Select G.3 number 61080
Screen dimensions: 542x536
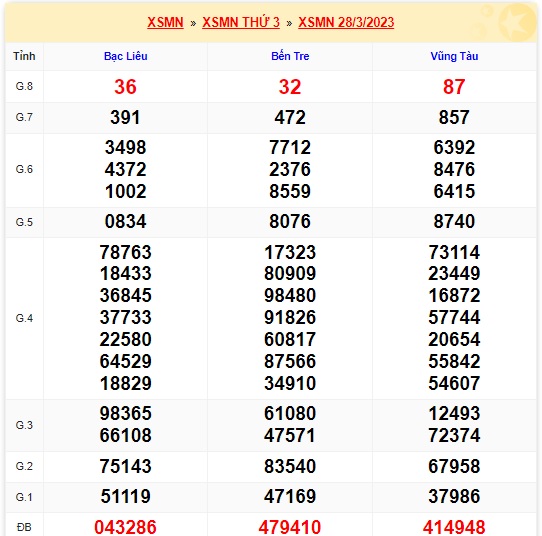pos(290,413)
